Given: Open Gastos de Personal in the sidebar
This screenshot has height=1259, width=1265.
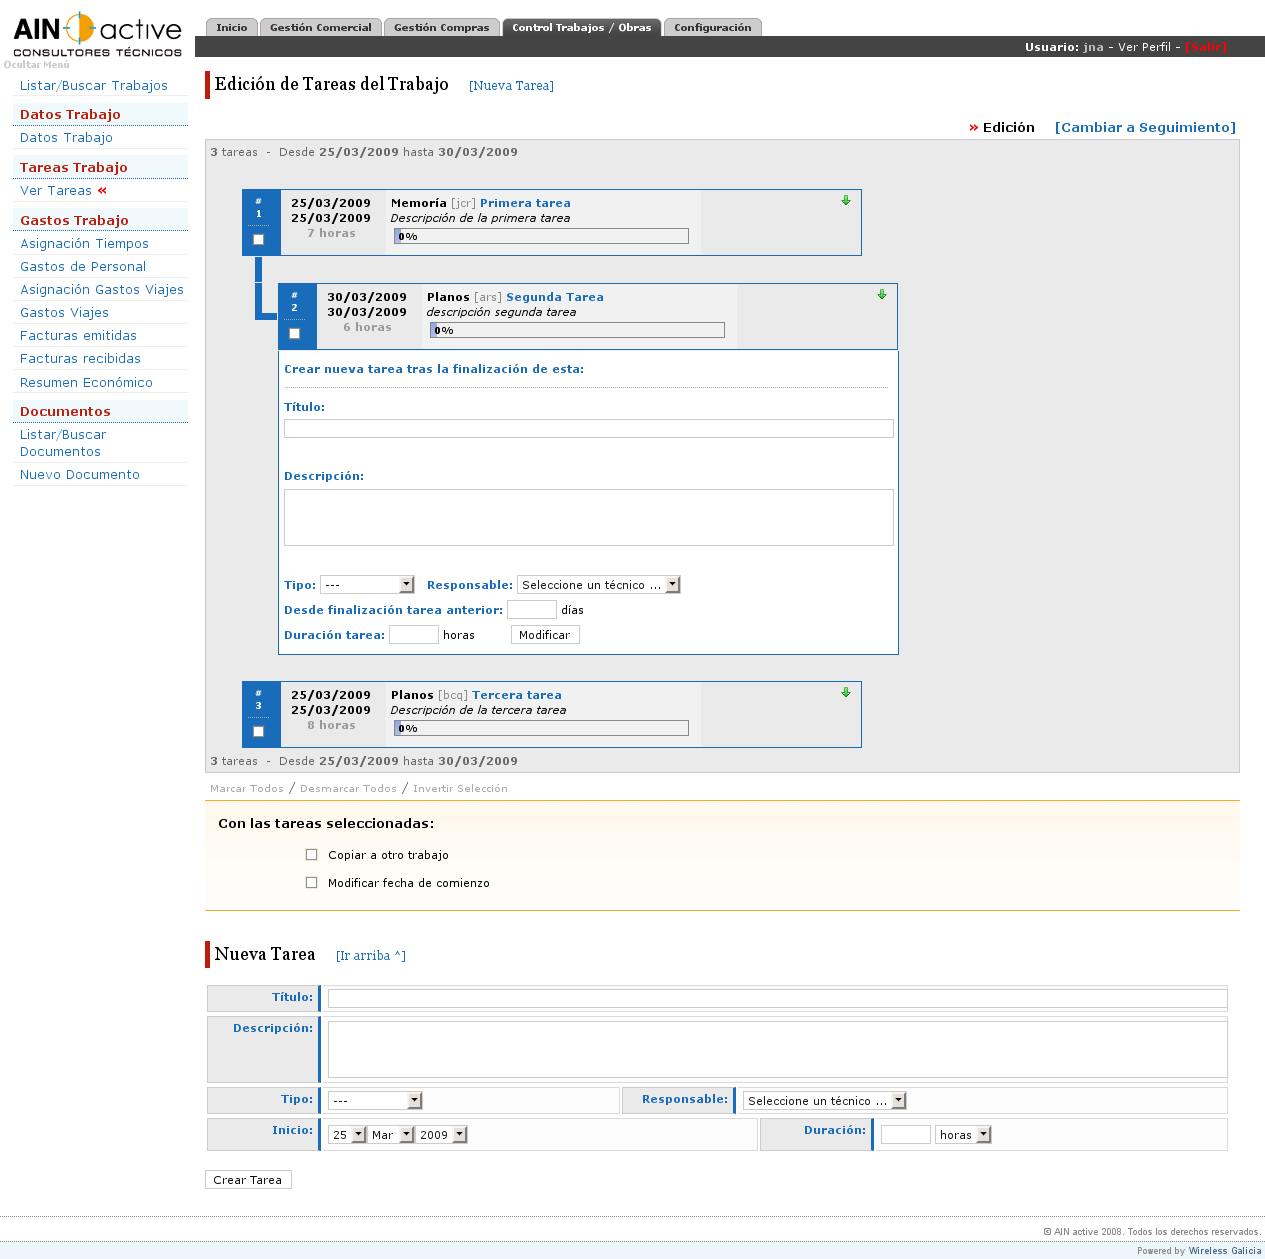Looking at the screenshot, I should coord(83,267).
